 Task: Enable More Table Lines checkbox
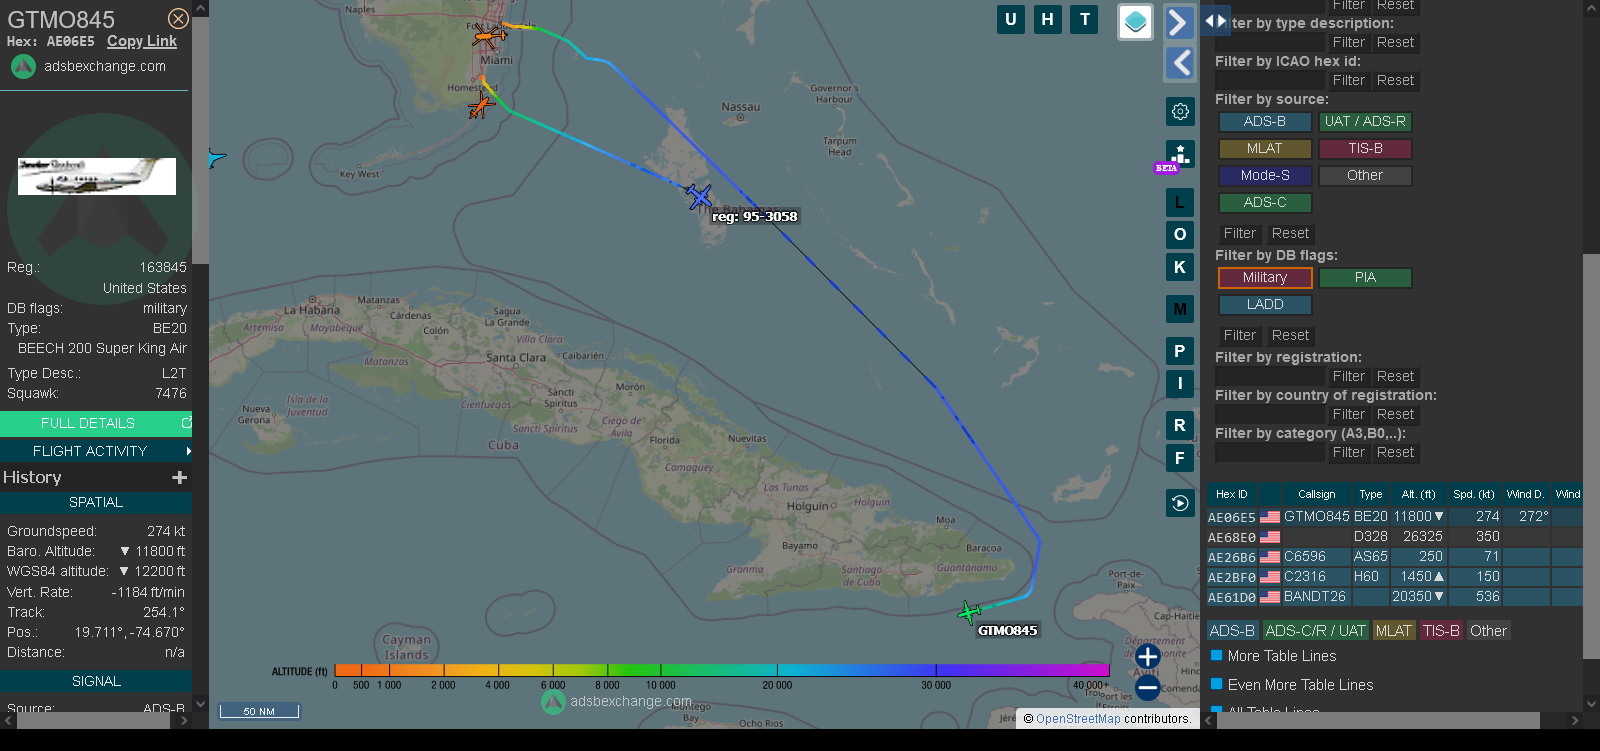[1217, 656]
